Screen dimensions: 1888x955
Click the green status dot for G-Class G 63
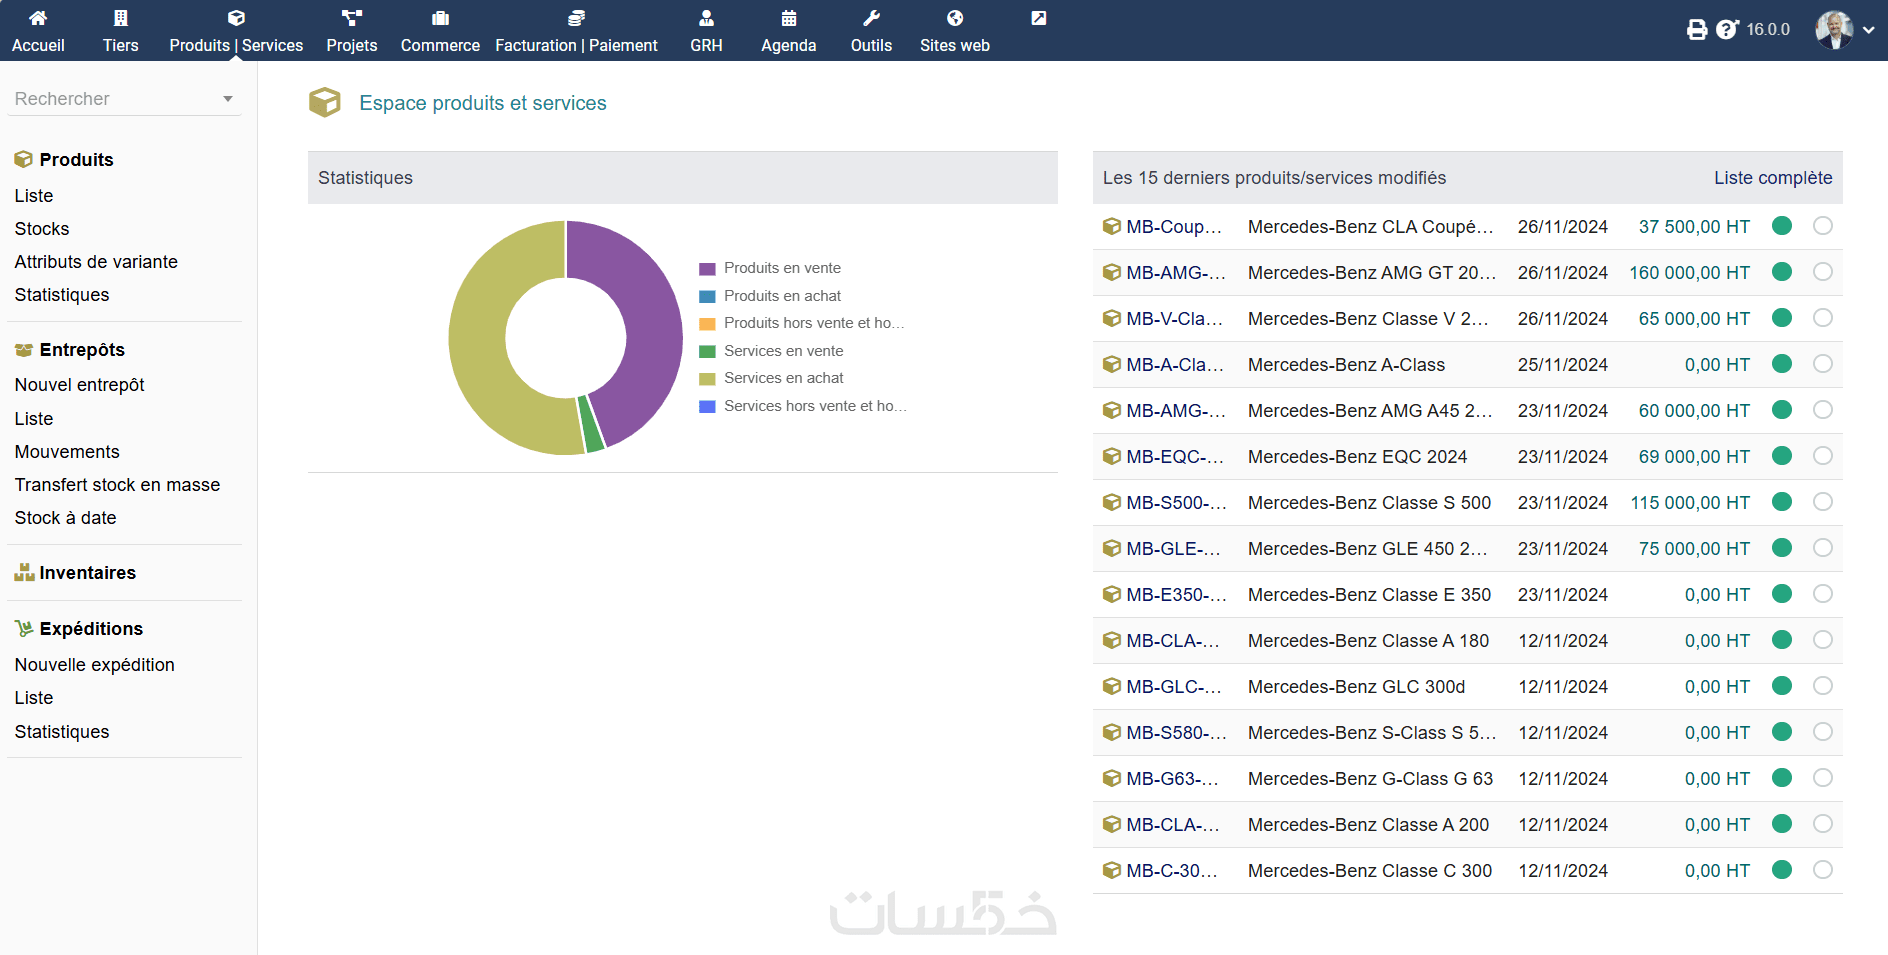coord(1782,778)
